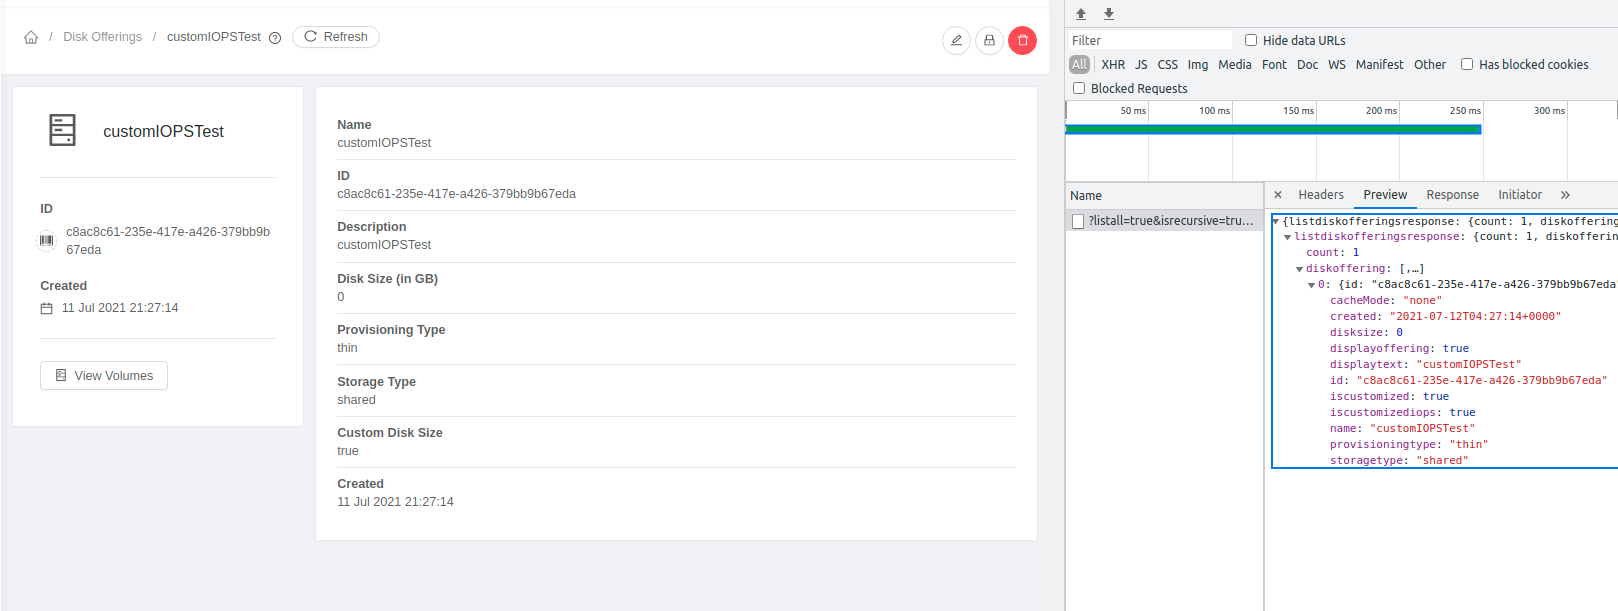Enable Has blocked cookies checkbox
Viewport: 1618px width, 611px height.
1467,64
